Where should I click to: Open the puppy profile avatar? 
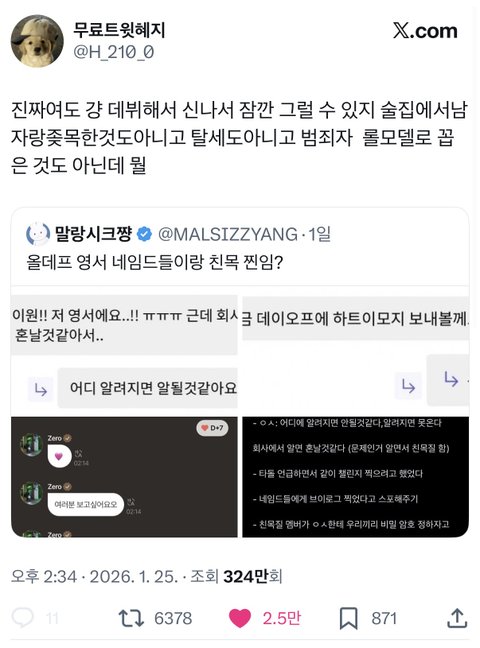tap(37, 41)
